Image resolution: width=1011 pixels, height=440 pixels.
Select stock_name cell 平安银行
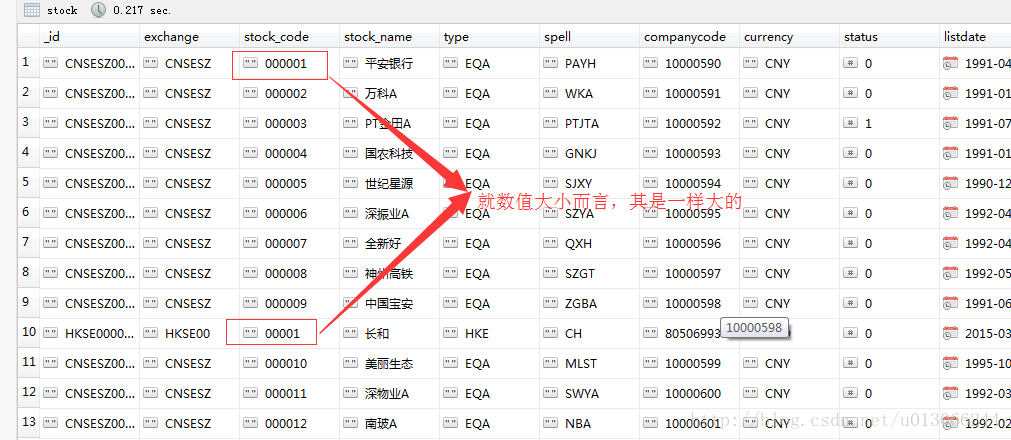coord(389,63)
